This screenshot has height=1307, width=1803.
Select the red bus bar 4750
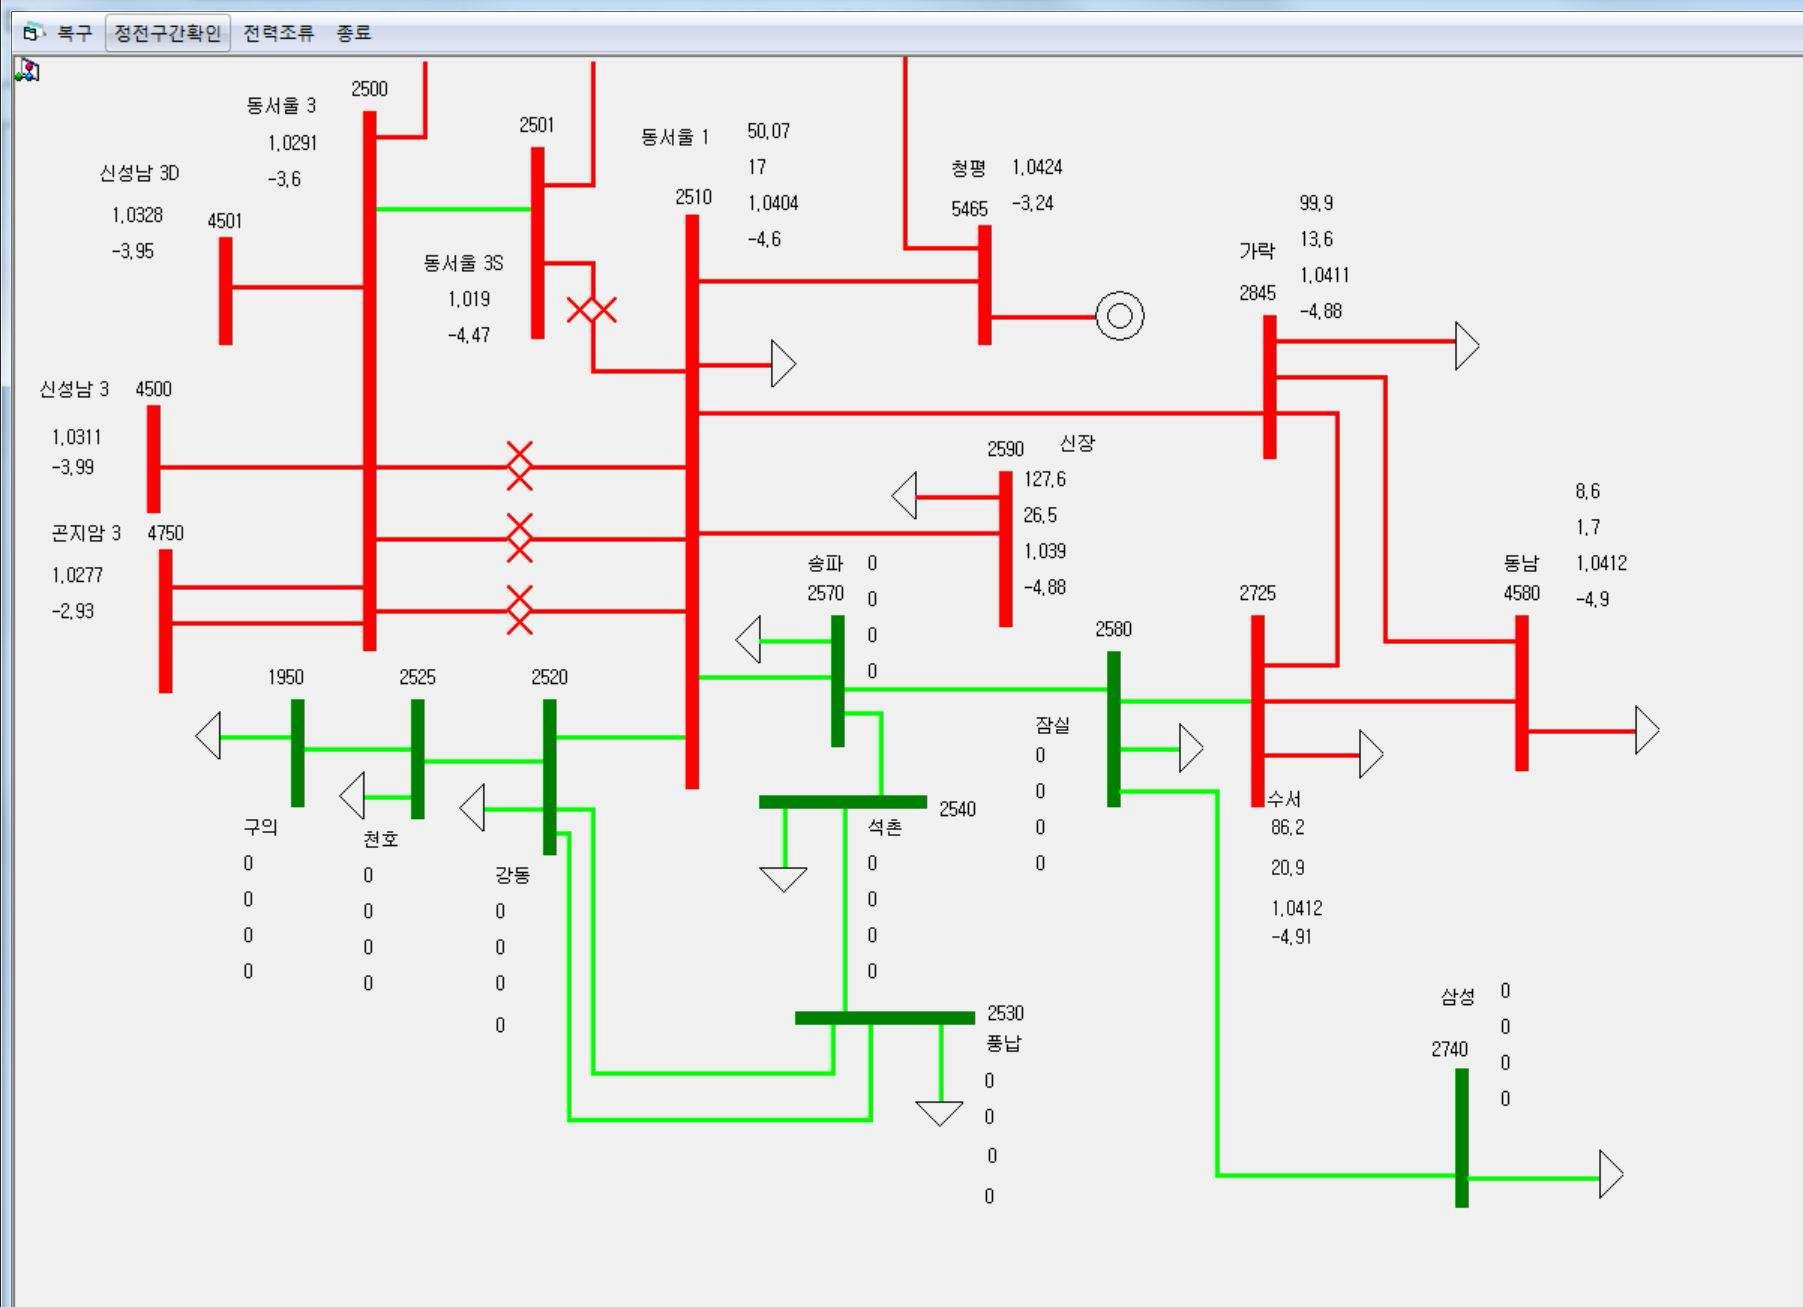(x=166, y=621)
